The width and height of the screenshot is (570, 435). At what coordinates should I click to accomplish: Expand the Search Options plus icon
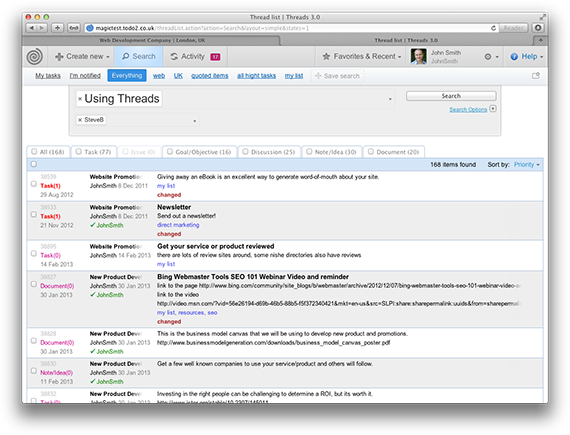click(493, 109)
